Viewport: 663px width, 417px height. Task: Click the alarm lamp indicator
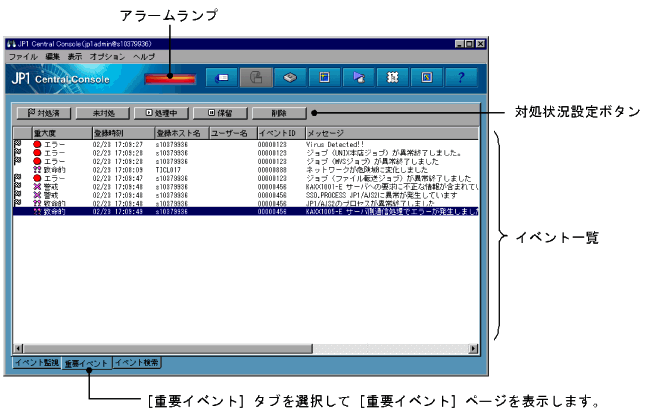pyautogui.click(x=170, y=79)
